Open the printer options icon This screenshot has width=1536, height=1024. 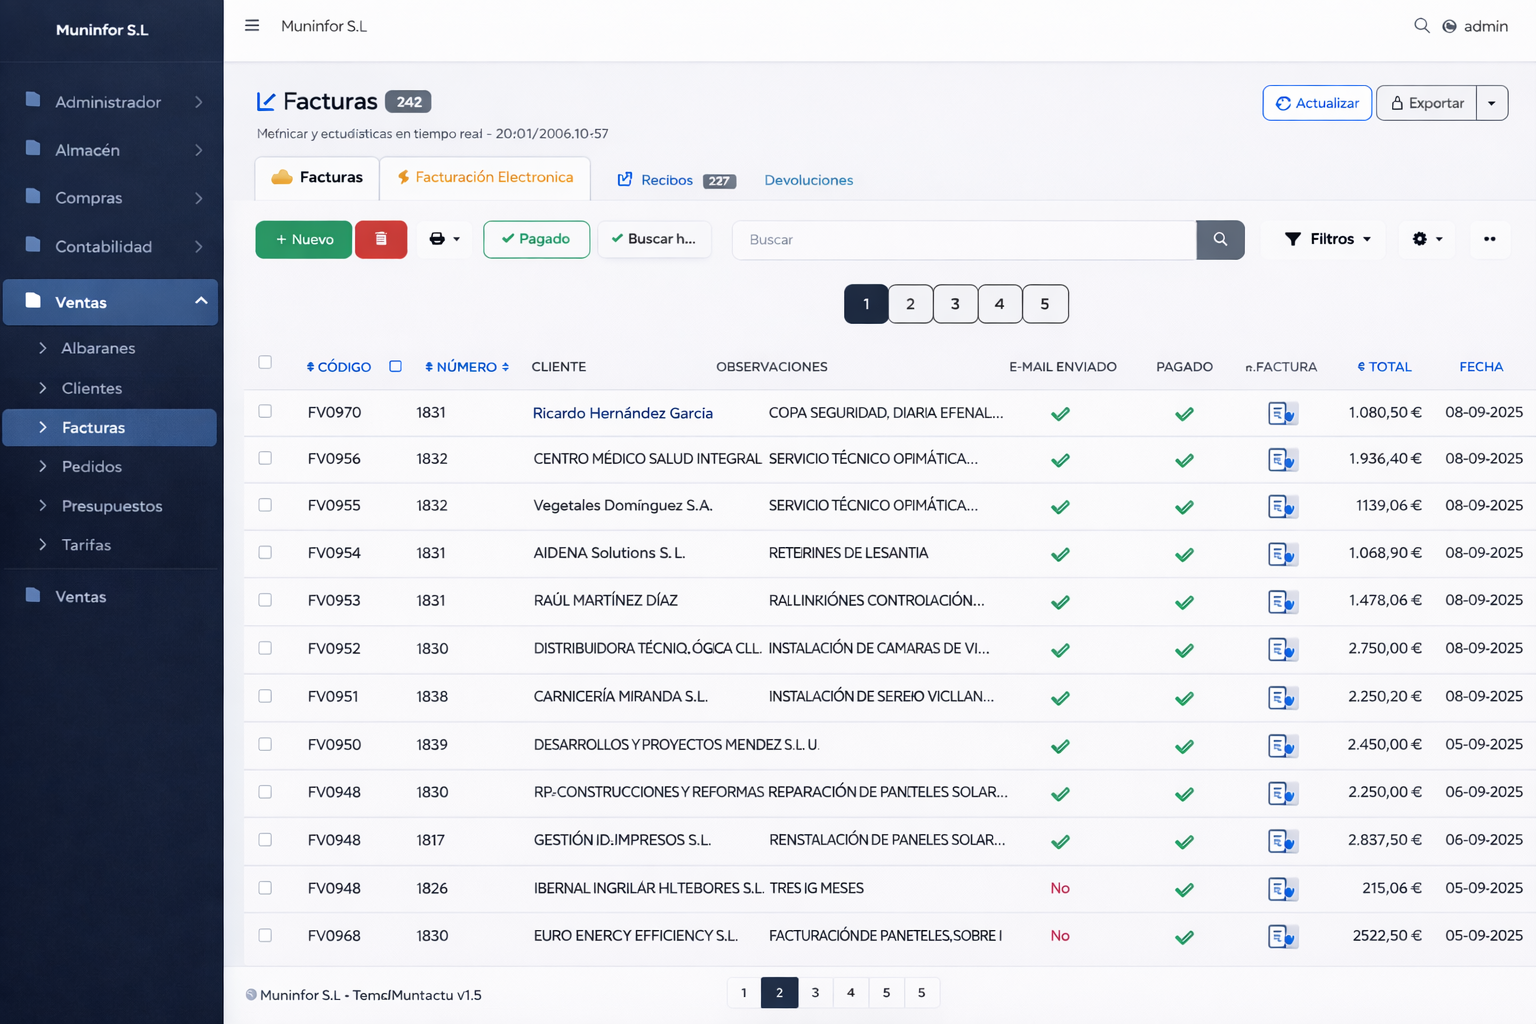[444, 239]
